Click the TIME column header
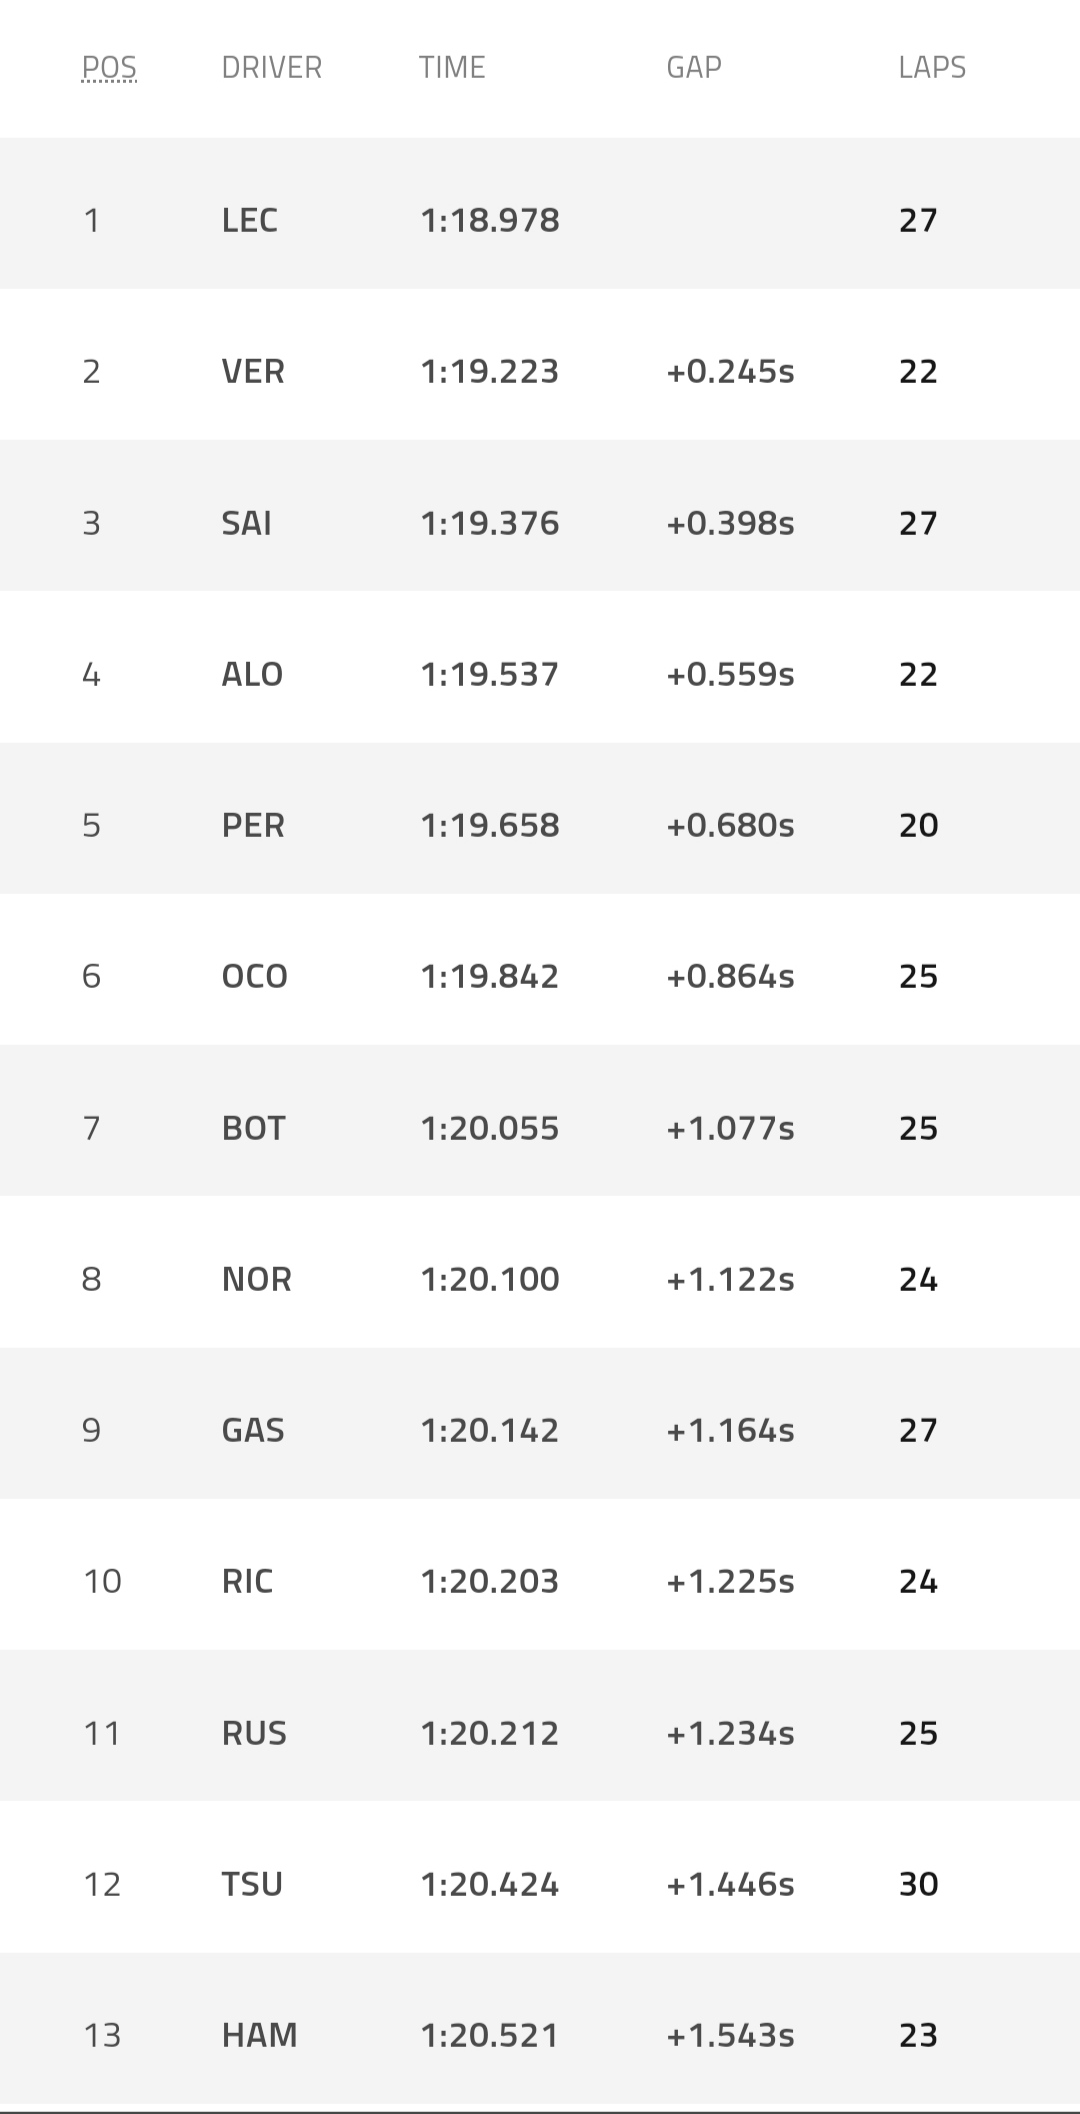1080x2114 pixels. pyautogui.click(x=452, y=67)
